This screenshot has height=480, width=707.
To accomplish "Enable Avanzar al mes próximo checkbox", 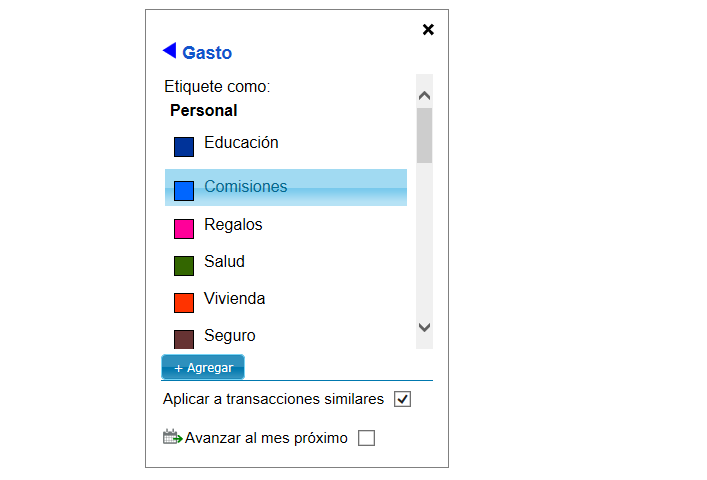I will (x=367, y=438).
